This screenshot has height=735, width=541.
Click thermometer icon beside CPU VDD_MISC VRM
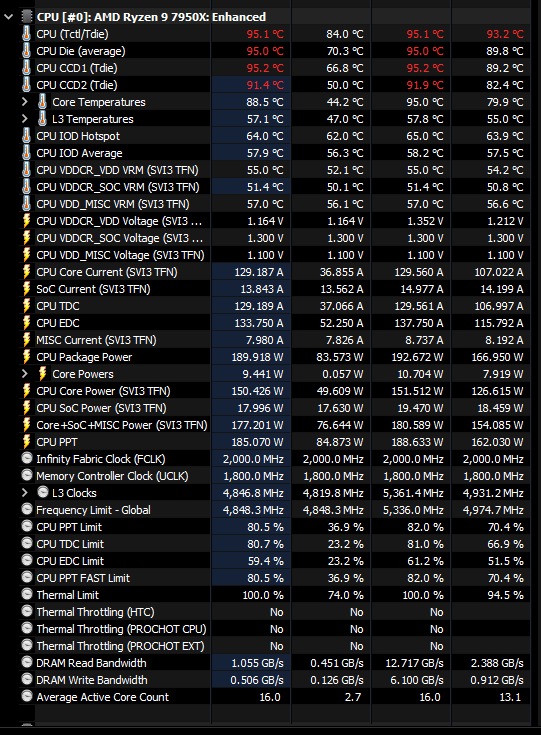point(27,204)
